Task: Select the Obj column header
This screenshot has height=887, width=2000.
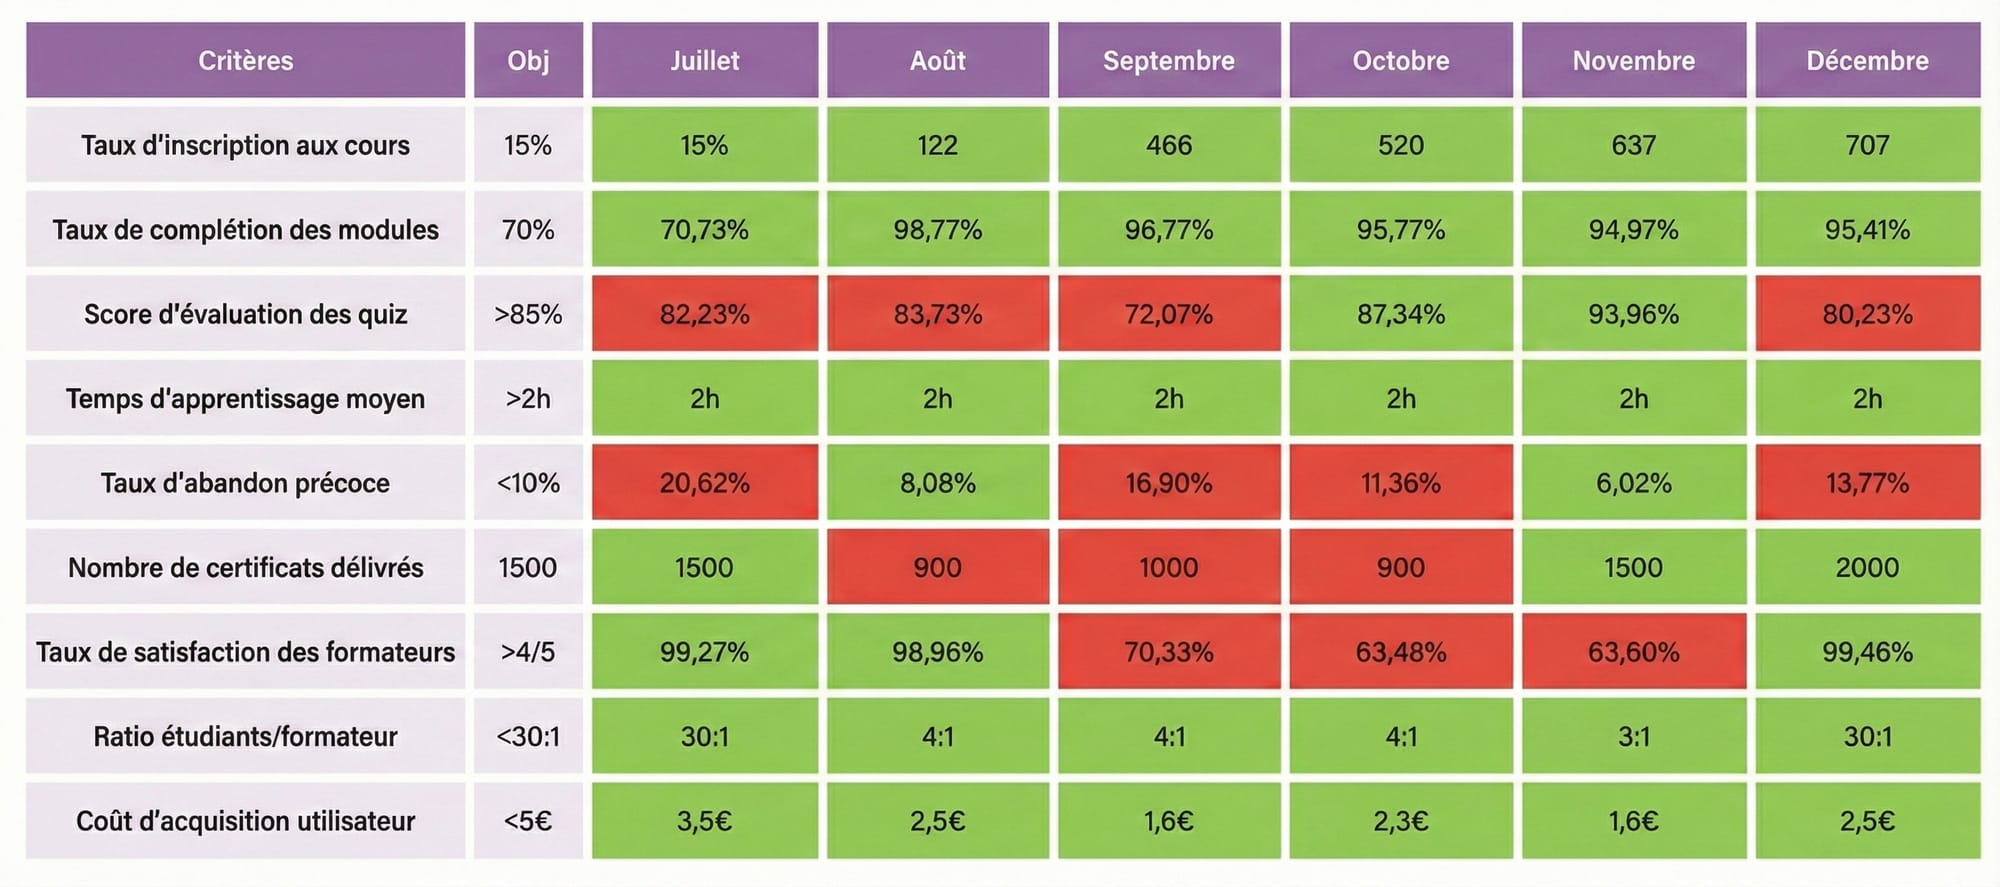Action: click(x=528, y=61)
